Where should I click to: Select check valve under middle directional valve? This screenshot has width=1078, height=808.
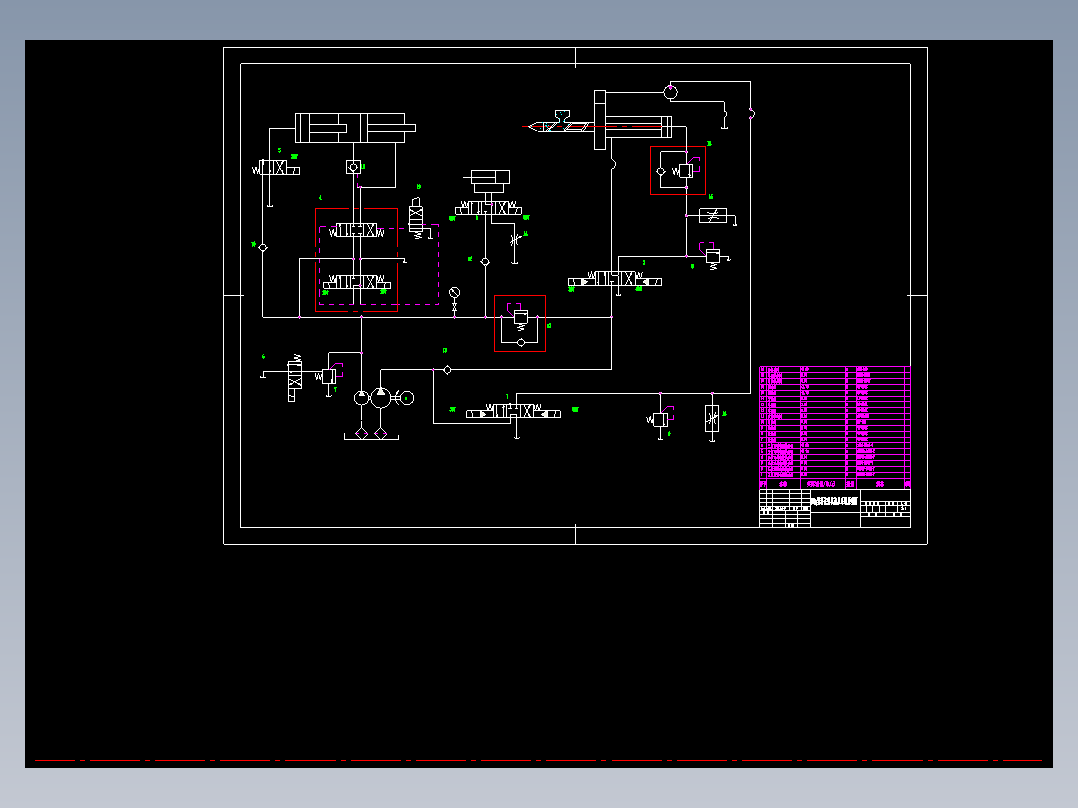tap(485, 262)
